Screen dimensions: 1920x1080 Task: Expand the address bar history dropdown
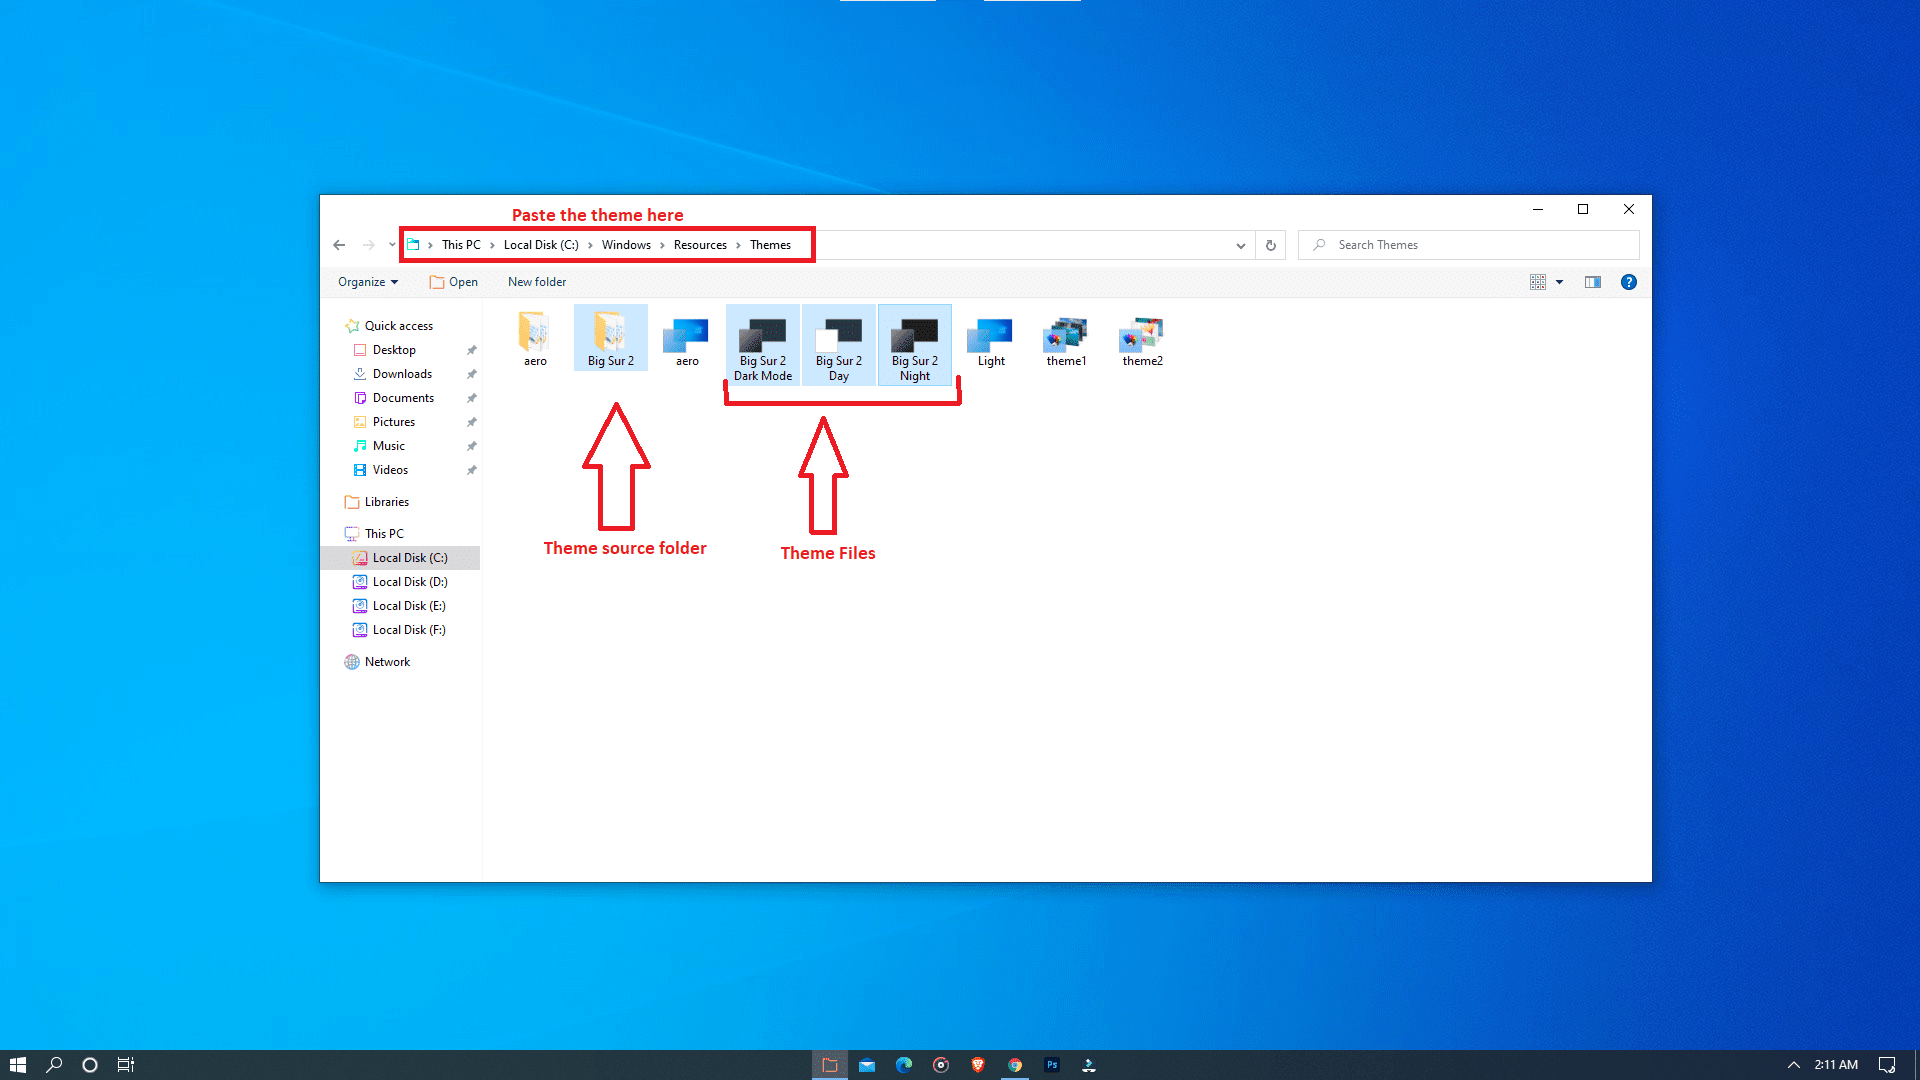pyautogui.click(x=1240, y=245)
